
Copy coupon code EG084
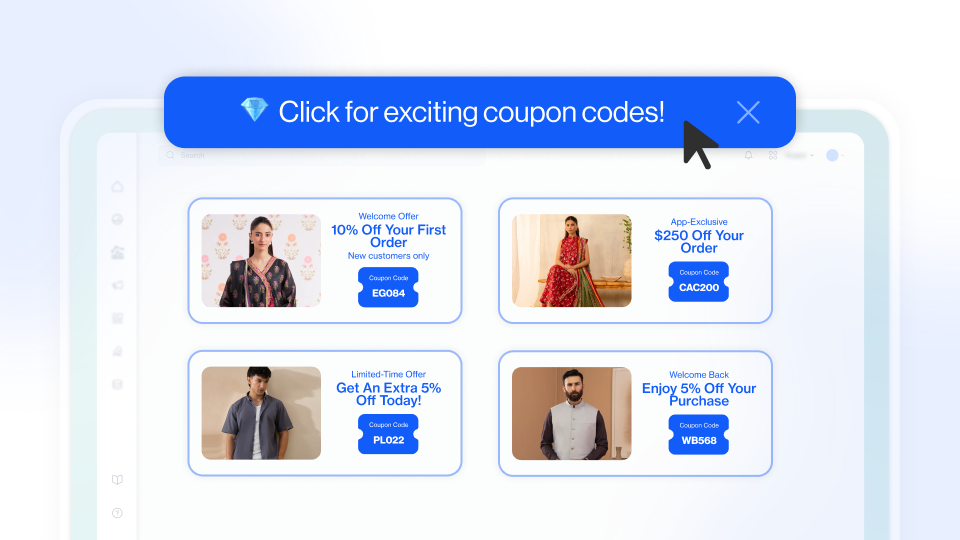388,287
